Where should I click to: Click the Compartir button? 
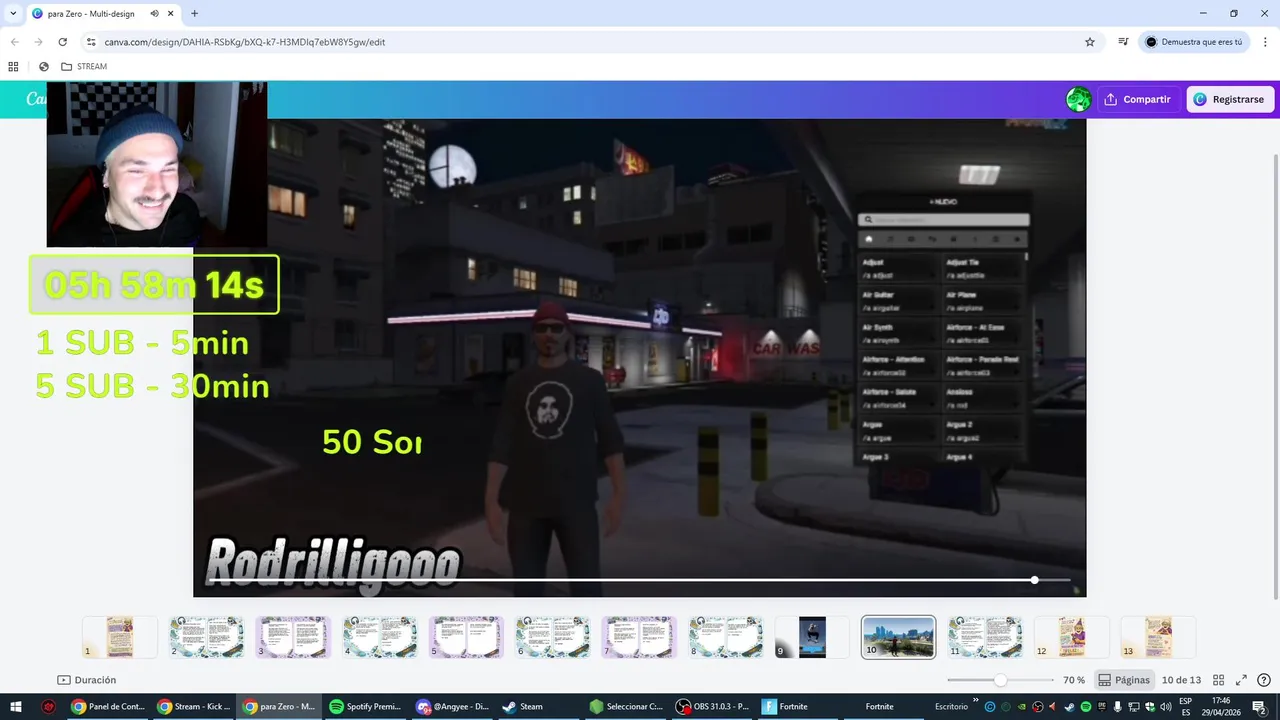[x=1138, y=99]
